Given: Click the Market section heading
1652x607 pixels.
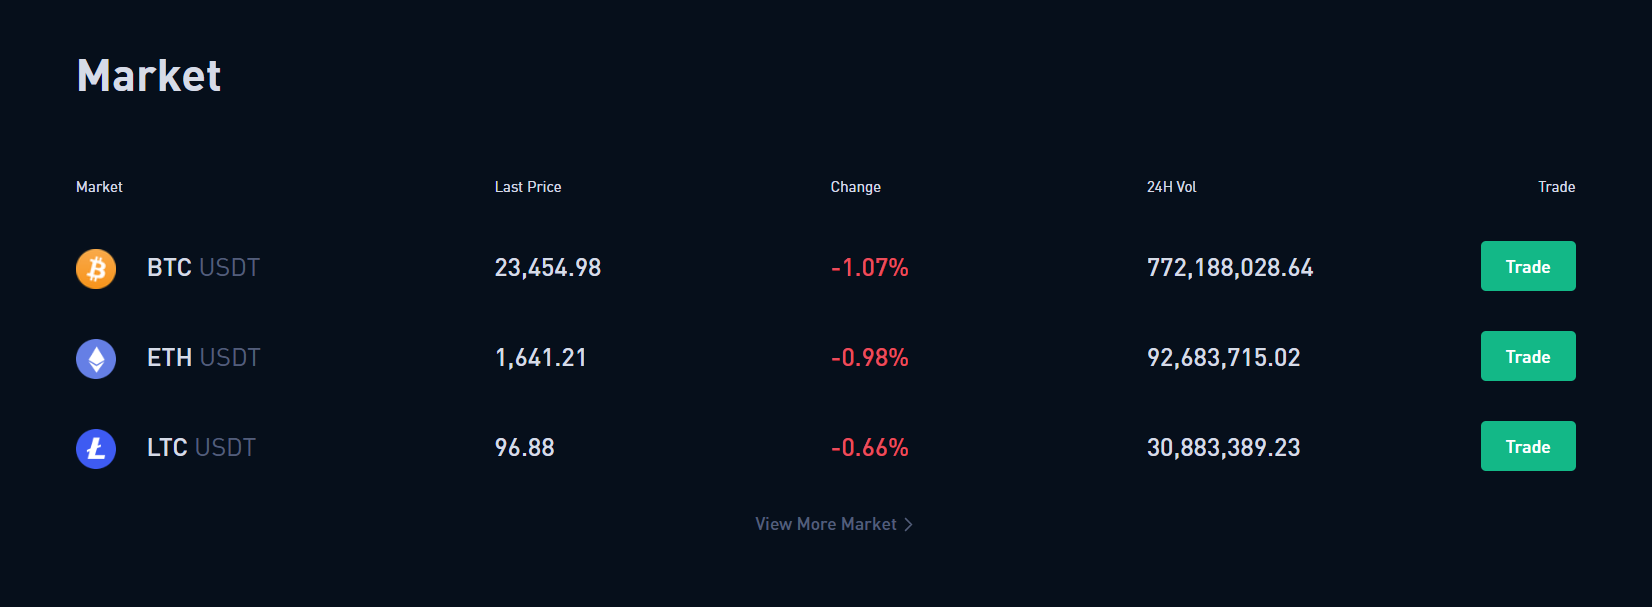Looking at the screenshot, I should [149, 76].
